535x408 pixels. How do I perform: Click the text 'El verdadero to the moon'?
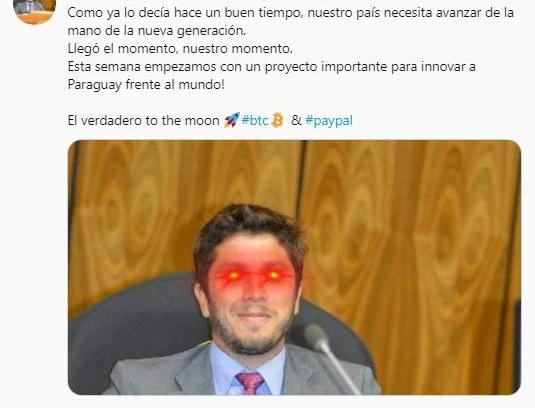coord(143,120)
